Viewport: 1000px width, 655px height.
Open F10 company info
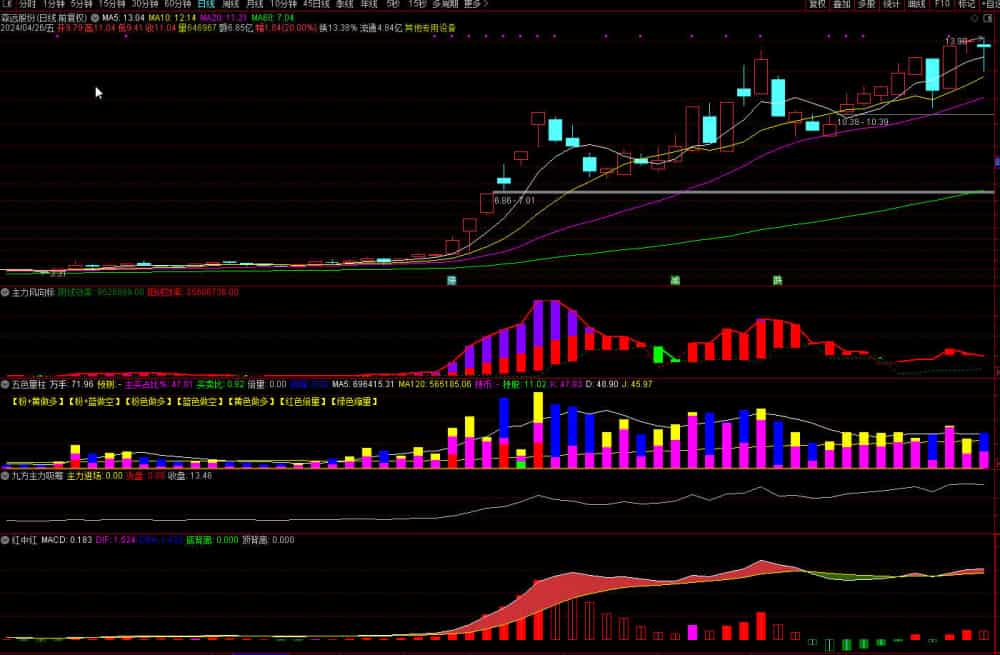click(x=942, y=4)
